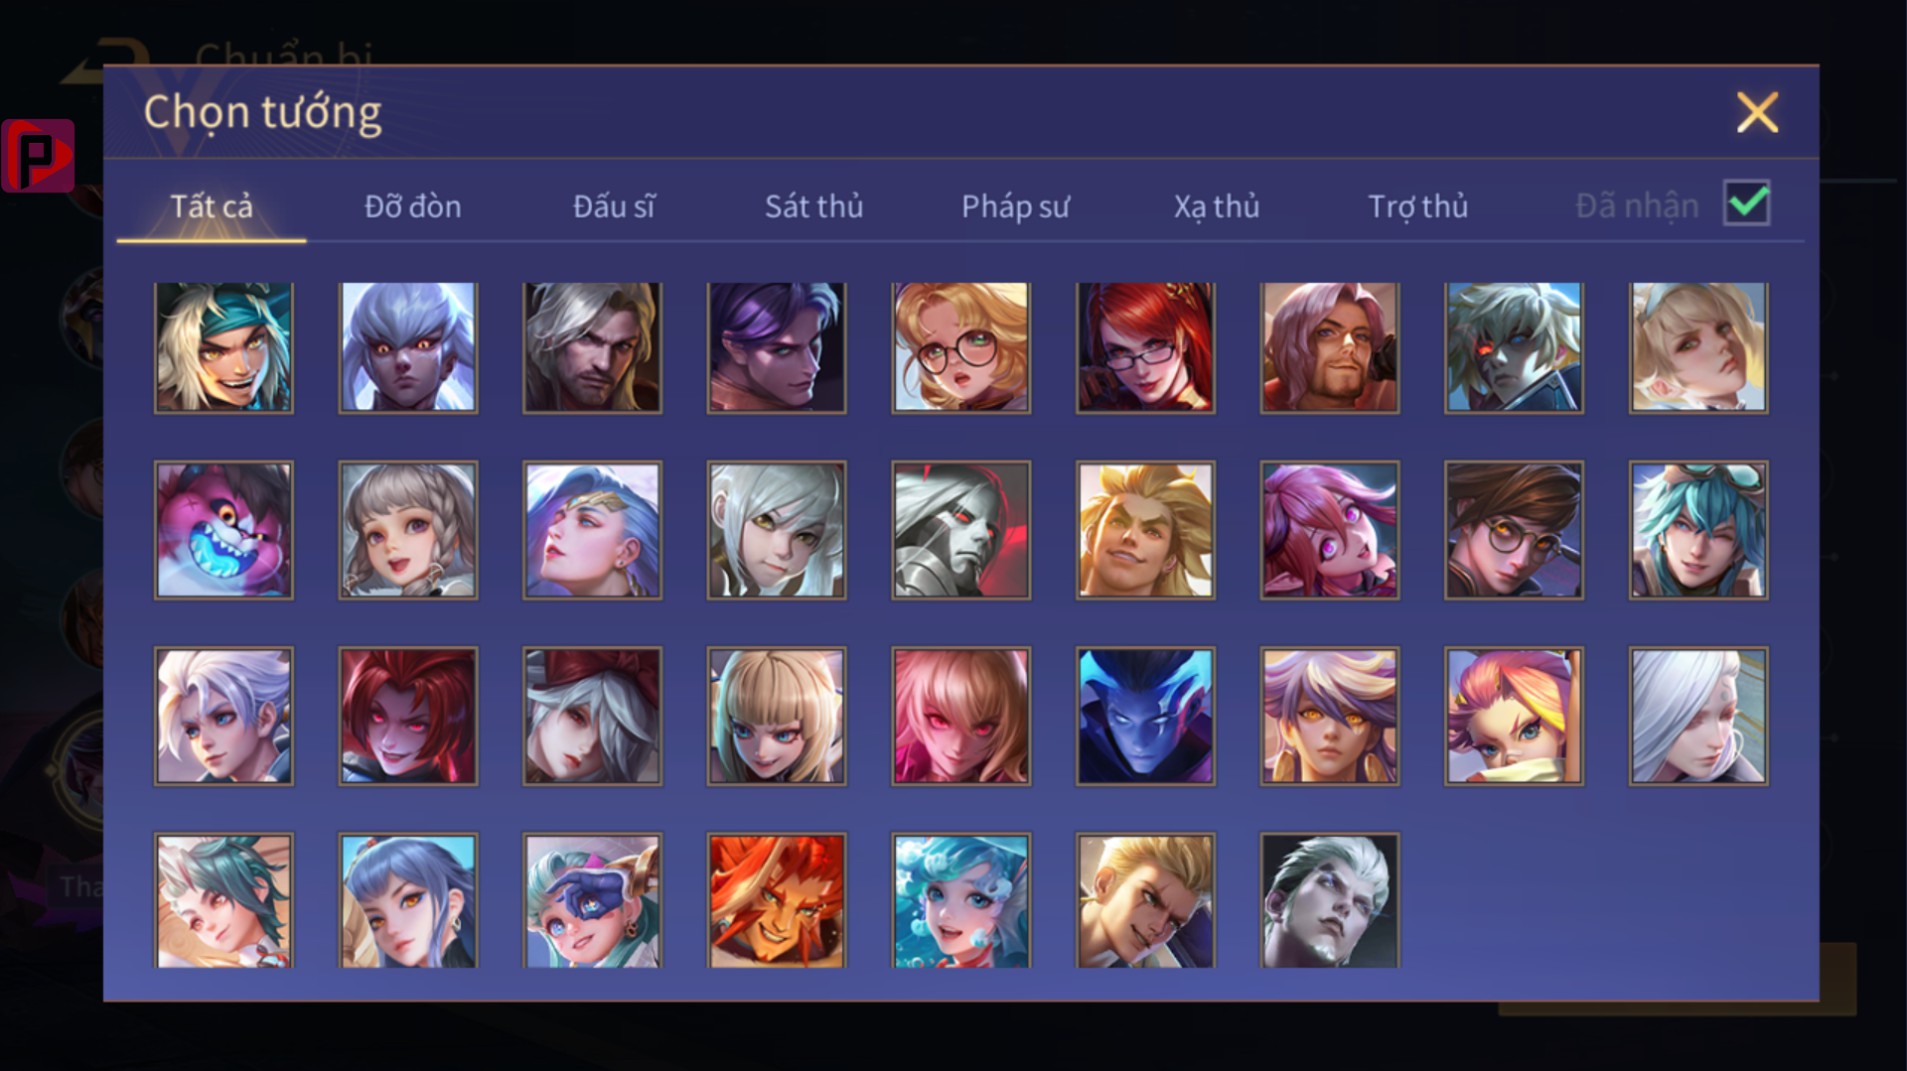Screen dimensions: 1907x1071
Task: Open the Sát thủ tab
Action: click(814, 206)
